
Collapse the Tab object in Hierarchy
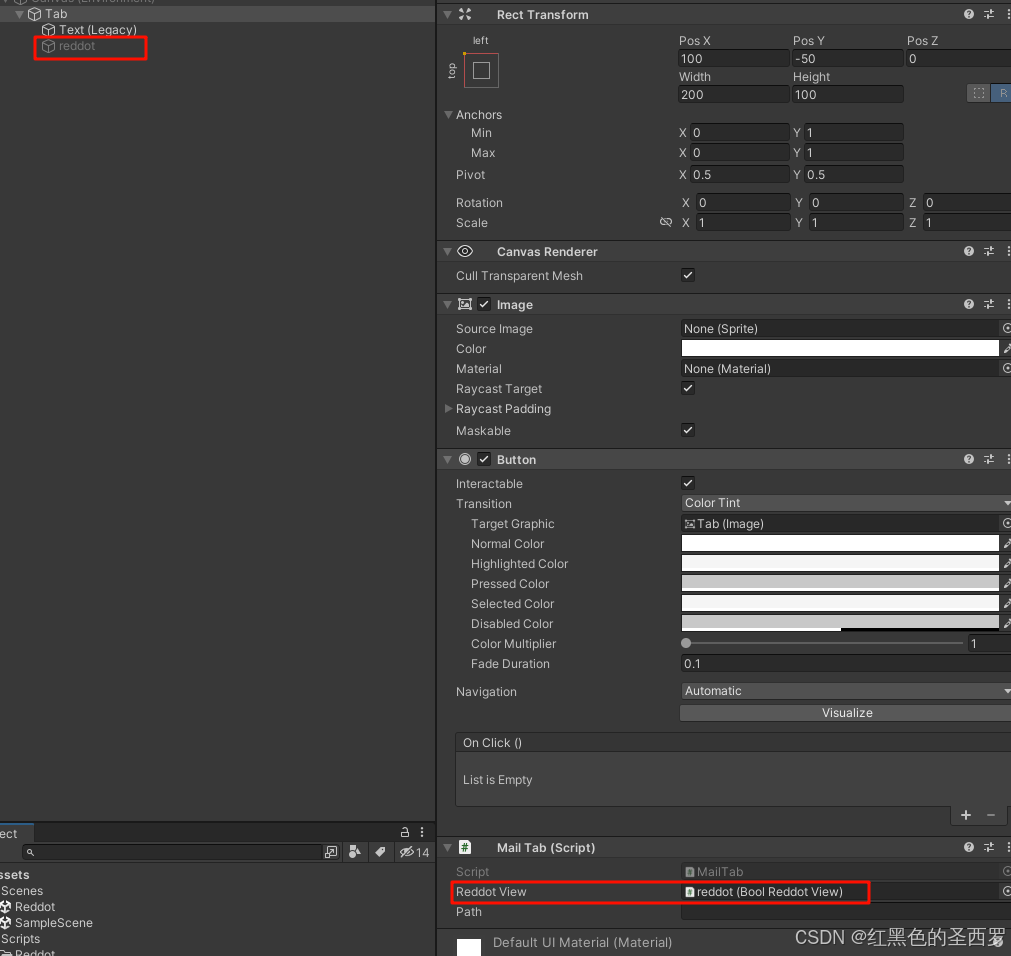pos(19,14)
